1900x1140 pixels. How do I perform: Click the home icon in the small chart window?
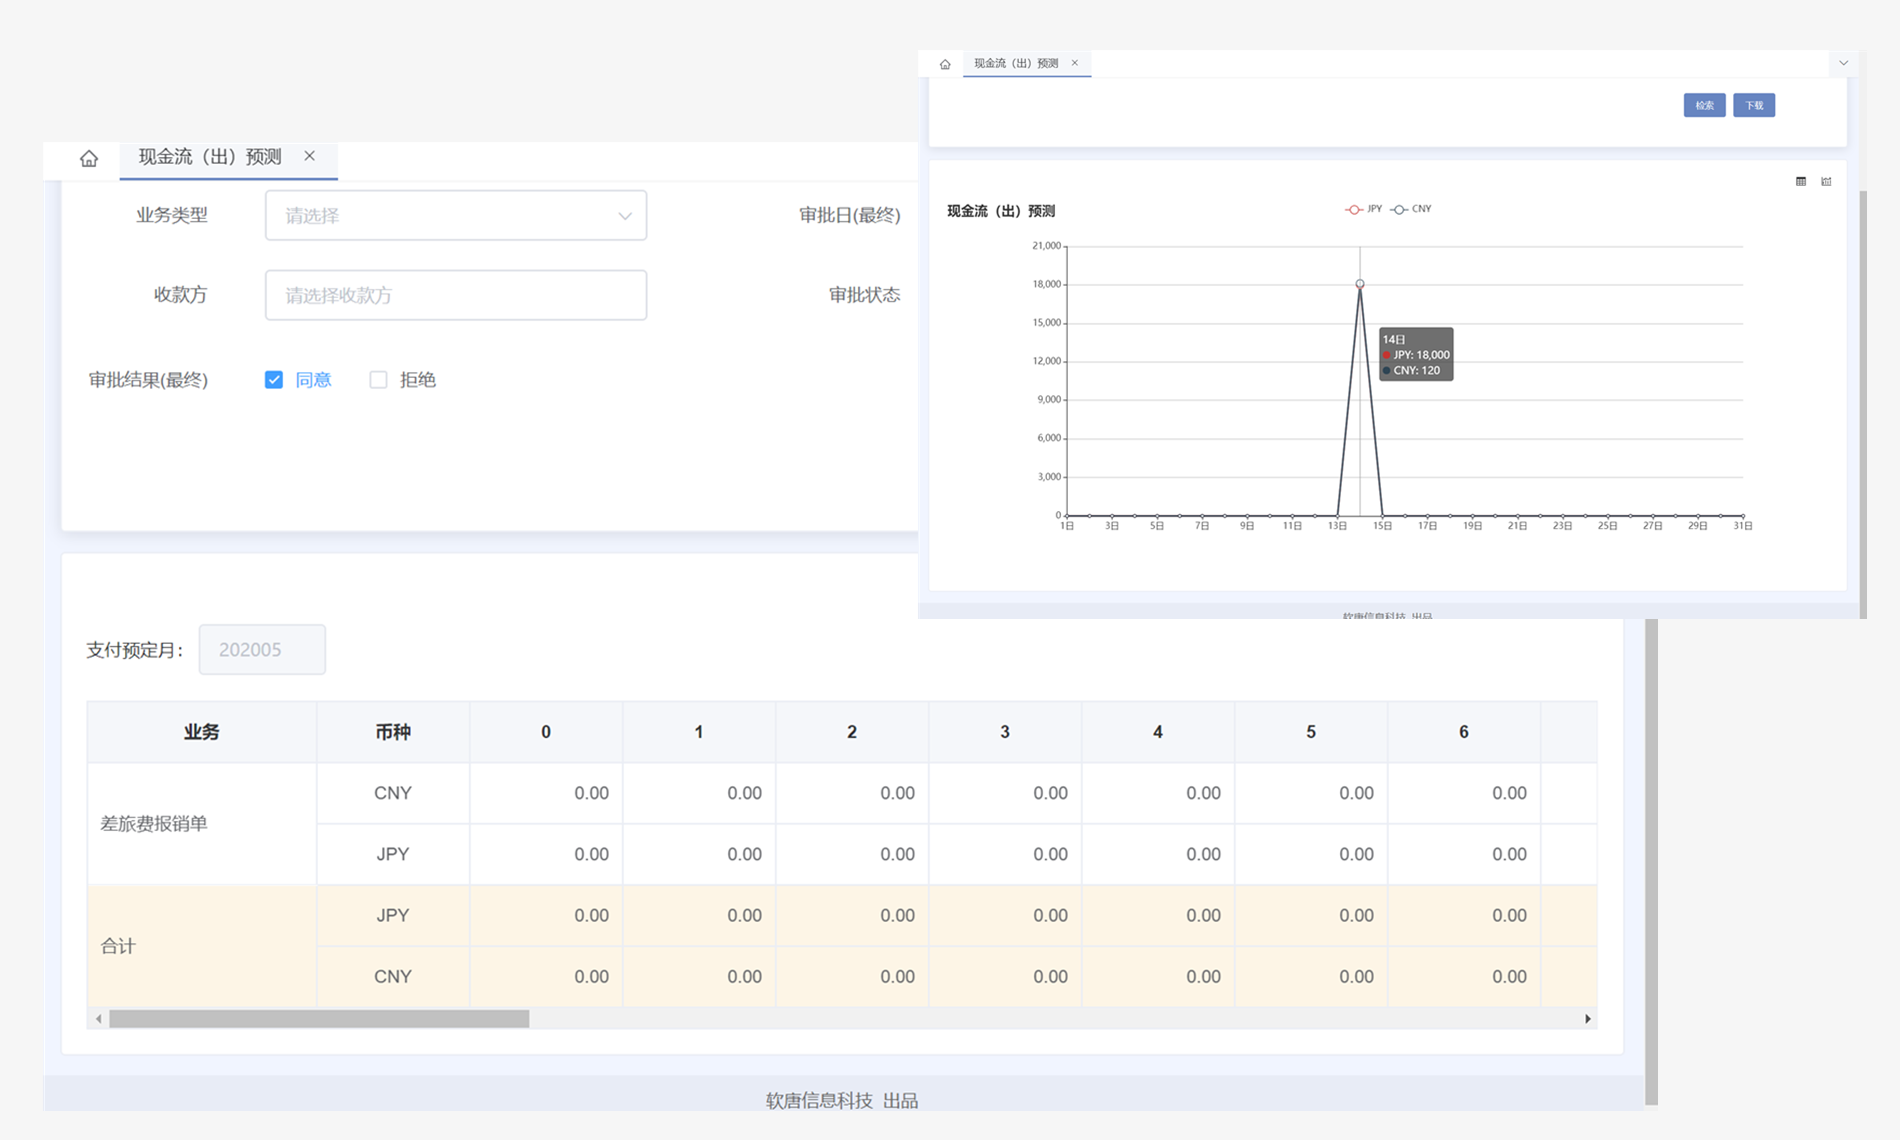tap(945, 64)
